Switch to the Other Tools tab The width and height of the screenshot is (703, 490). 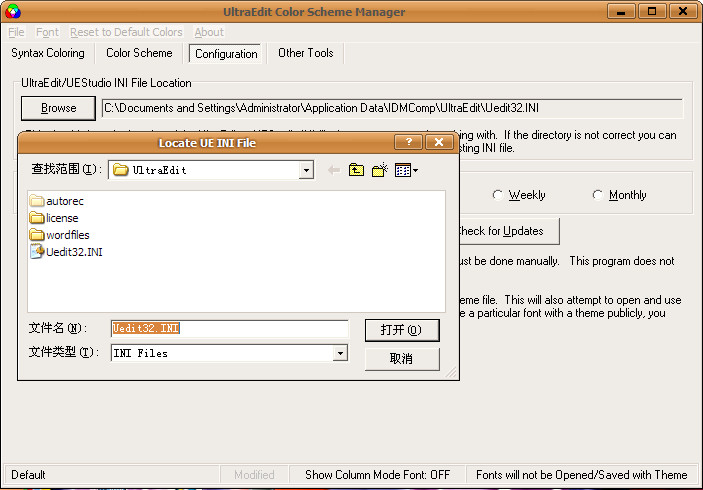pos(306,53)
